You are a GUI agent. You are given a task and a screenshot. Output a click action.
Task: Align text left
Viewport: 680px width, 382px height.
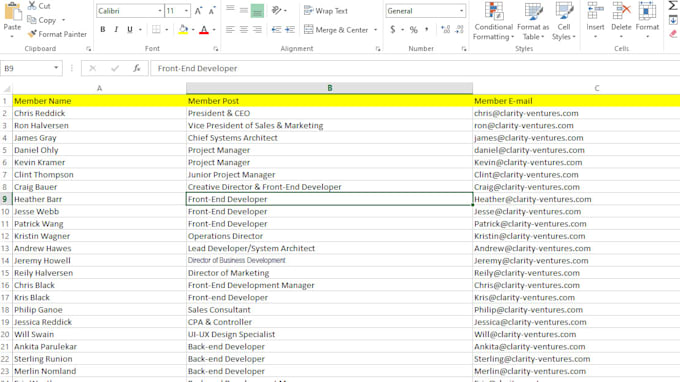[x=230, y=29]
